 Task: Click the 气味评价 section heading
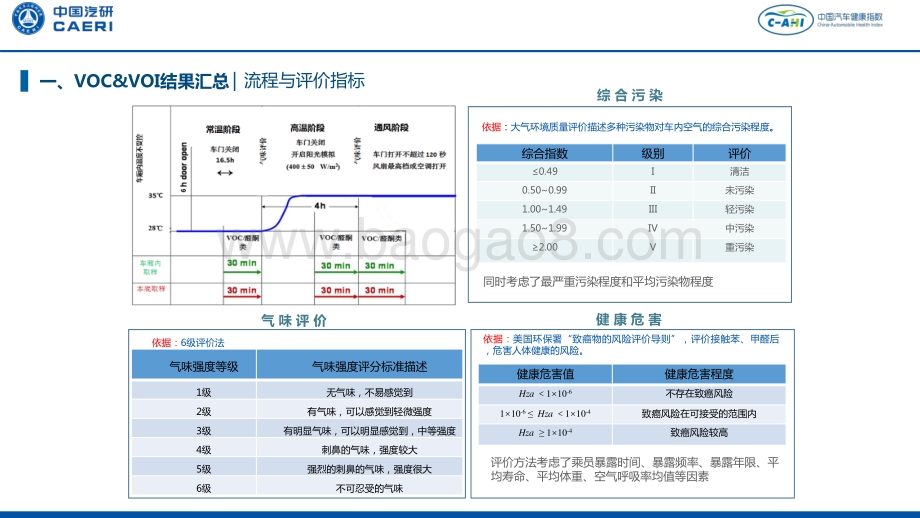point(294,320)
